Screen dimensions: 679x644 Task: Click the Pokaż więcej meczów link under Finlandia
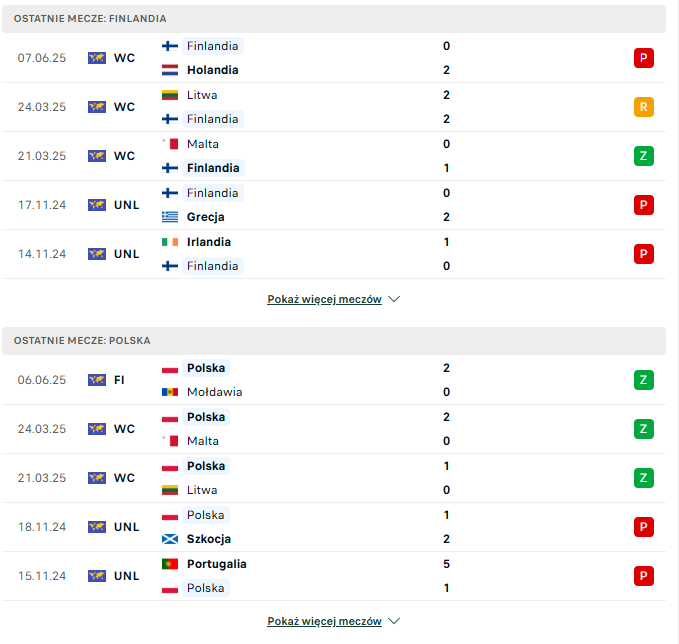(x=324, y=299)
